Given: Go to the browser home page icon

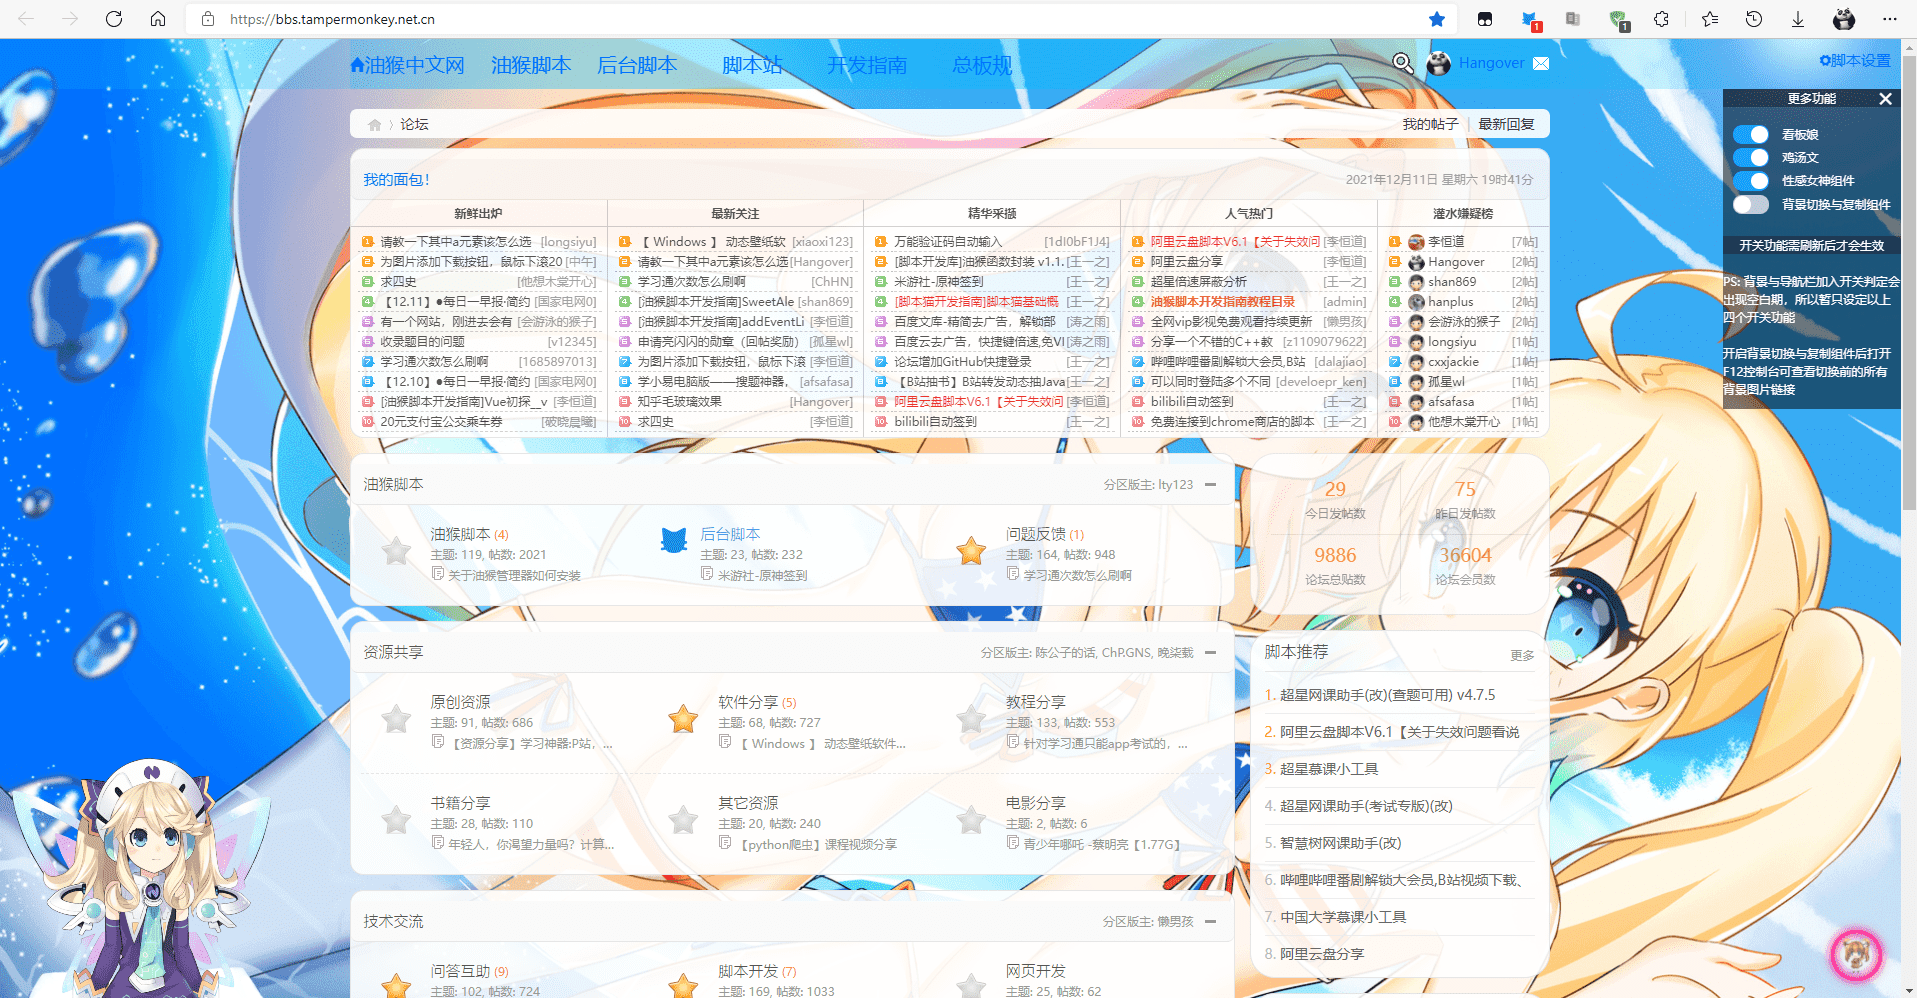Looking at the screenshot, I should 158,19.
